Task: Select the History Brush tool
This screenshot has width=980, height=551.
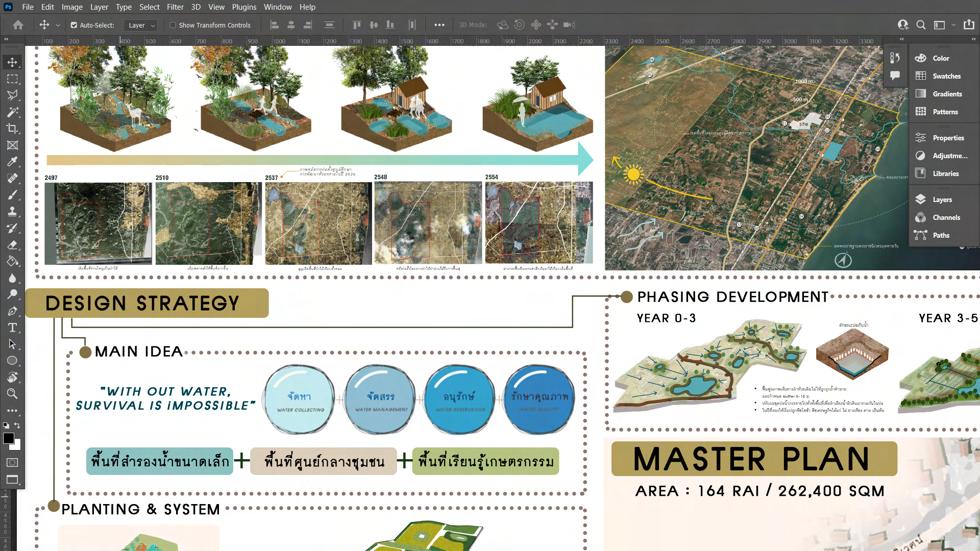Action: coord(12,228)
